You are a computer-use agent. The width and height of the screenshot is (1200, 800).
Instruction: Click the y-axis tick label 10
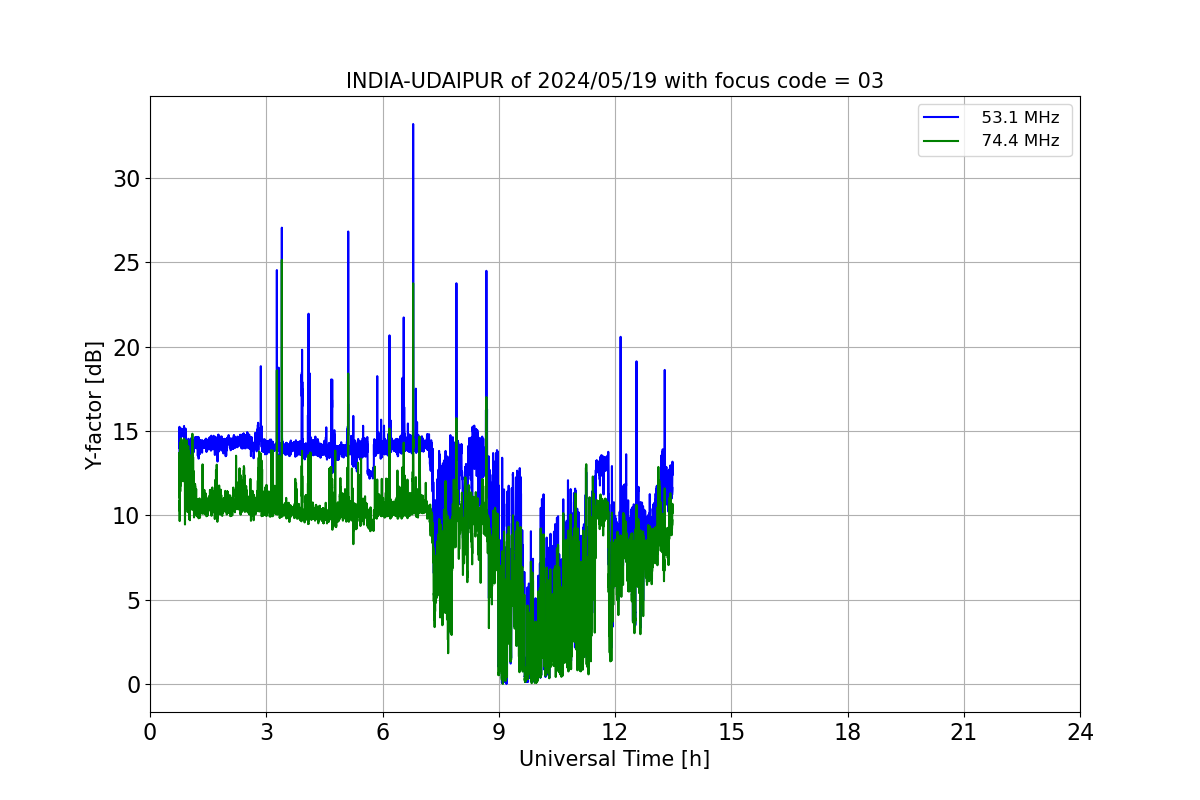pyautogui.click(x=128, y=516)
